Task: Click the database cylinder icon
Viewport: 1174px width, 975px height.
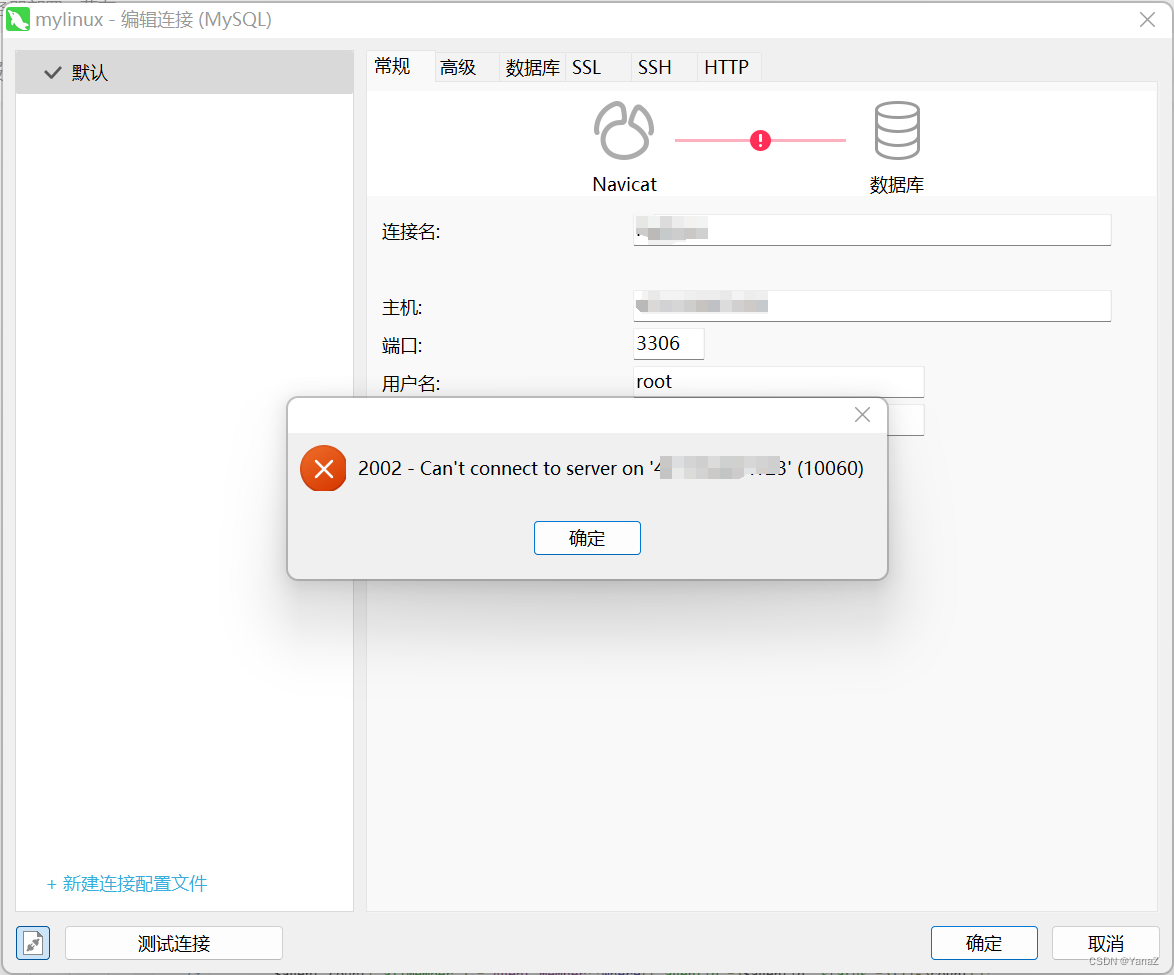Action: (x=897, y=130)
